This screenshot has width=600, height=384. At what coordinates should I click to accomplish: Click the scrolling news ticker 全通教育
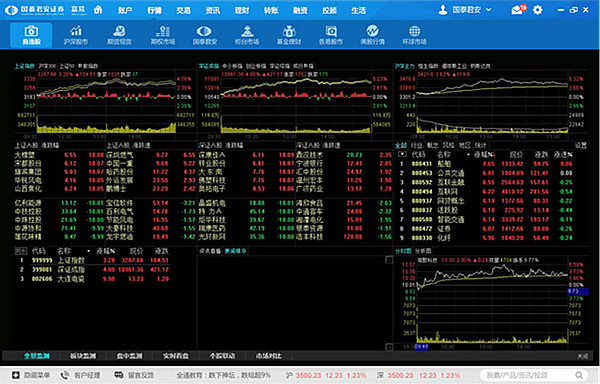tap(223, 375)
